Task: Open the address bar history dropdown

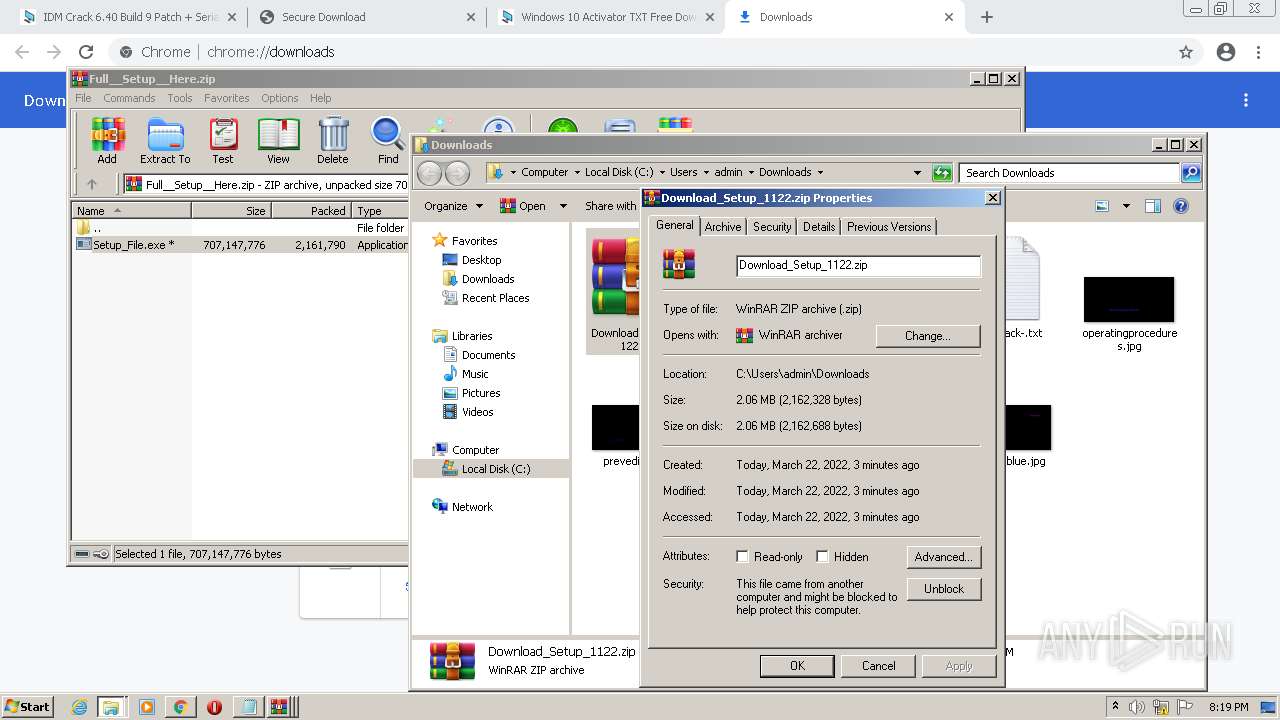Action: [916, 173]
